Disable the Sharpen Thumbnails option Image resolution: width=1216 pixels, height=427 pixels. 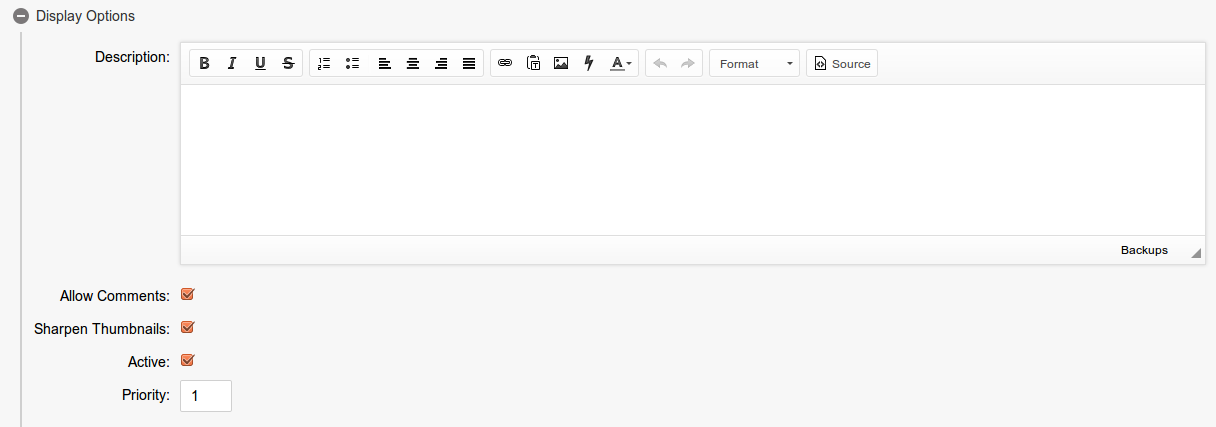point(187,328)
